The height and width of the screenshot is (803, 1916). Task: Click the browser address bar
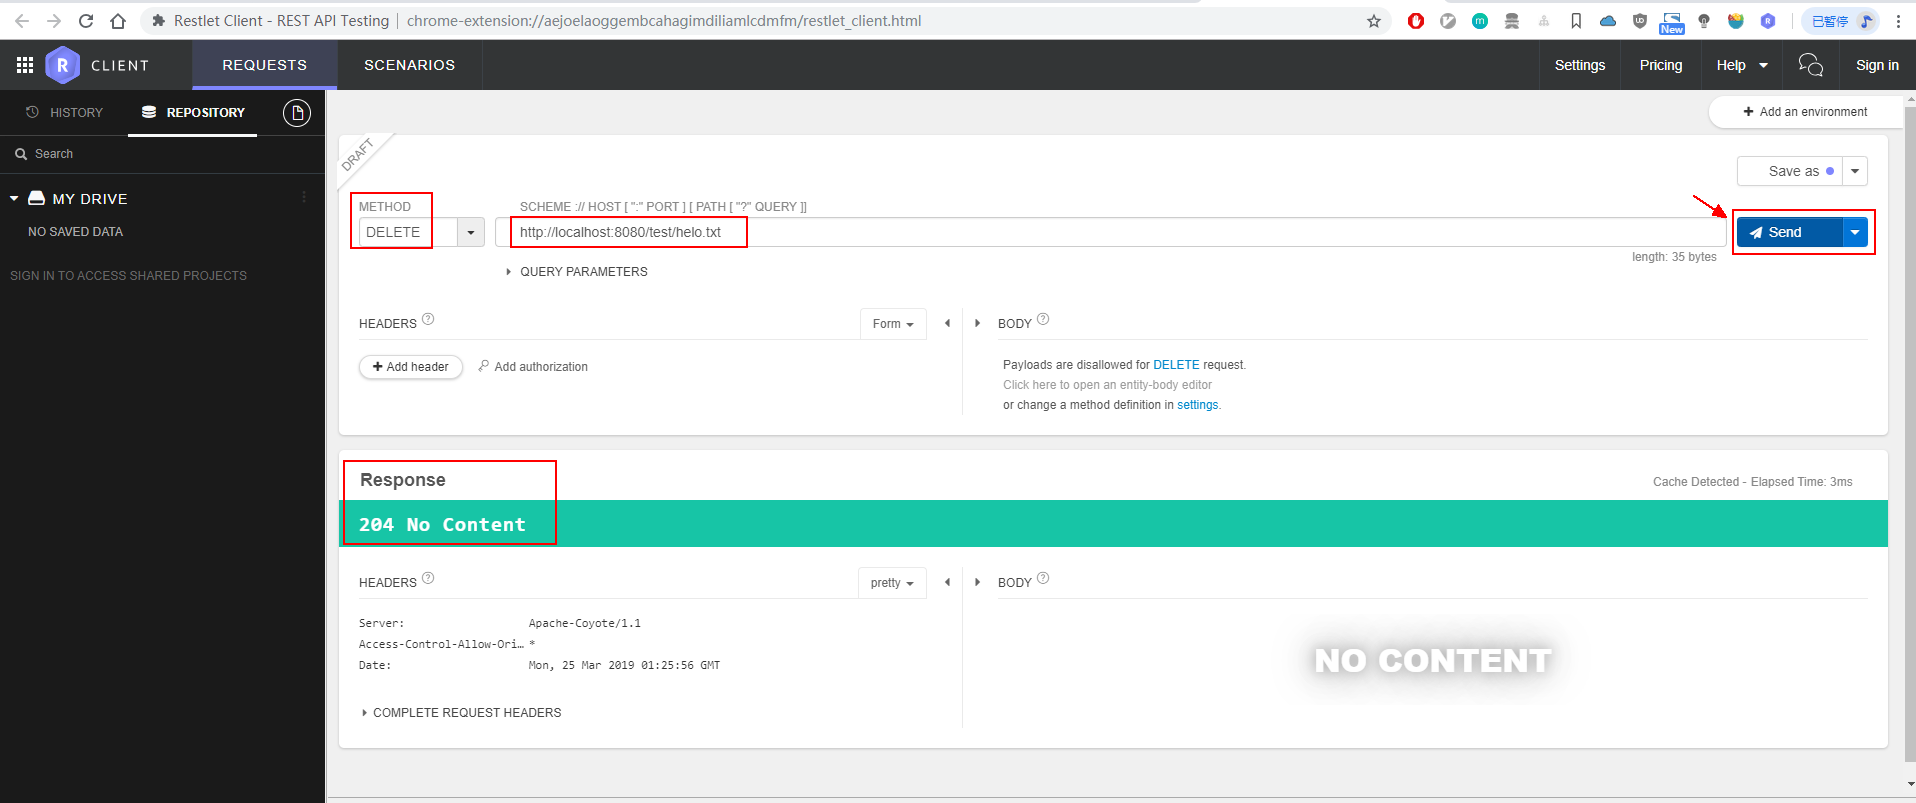point(765,21)
